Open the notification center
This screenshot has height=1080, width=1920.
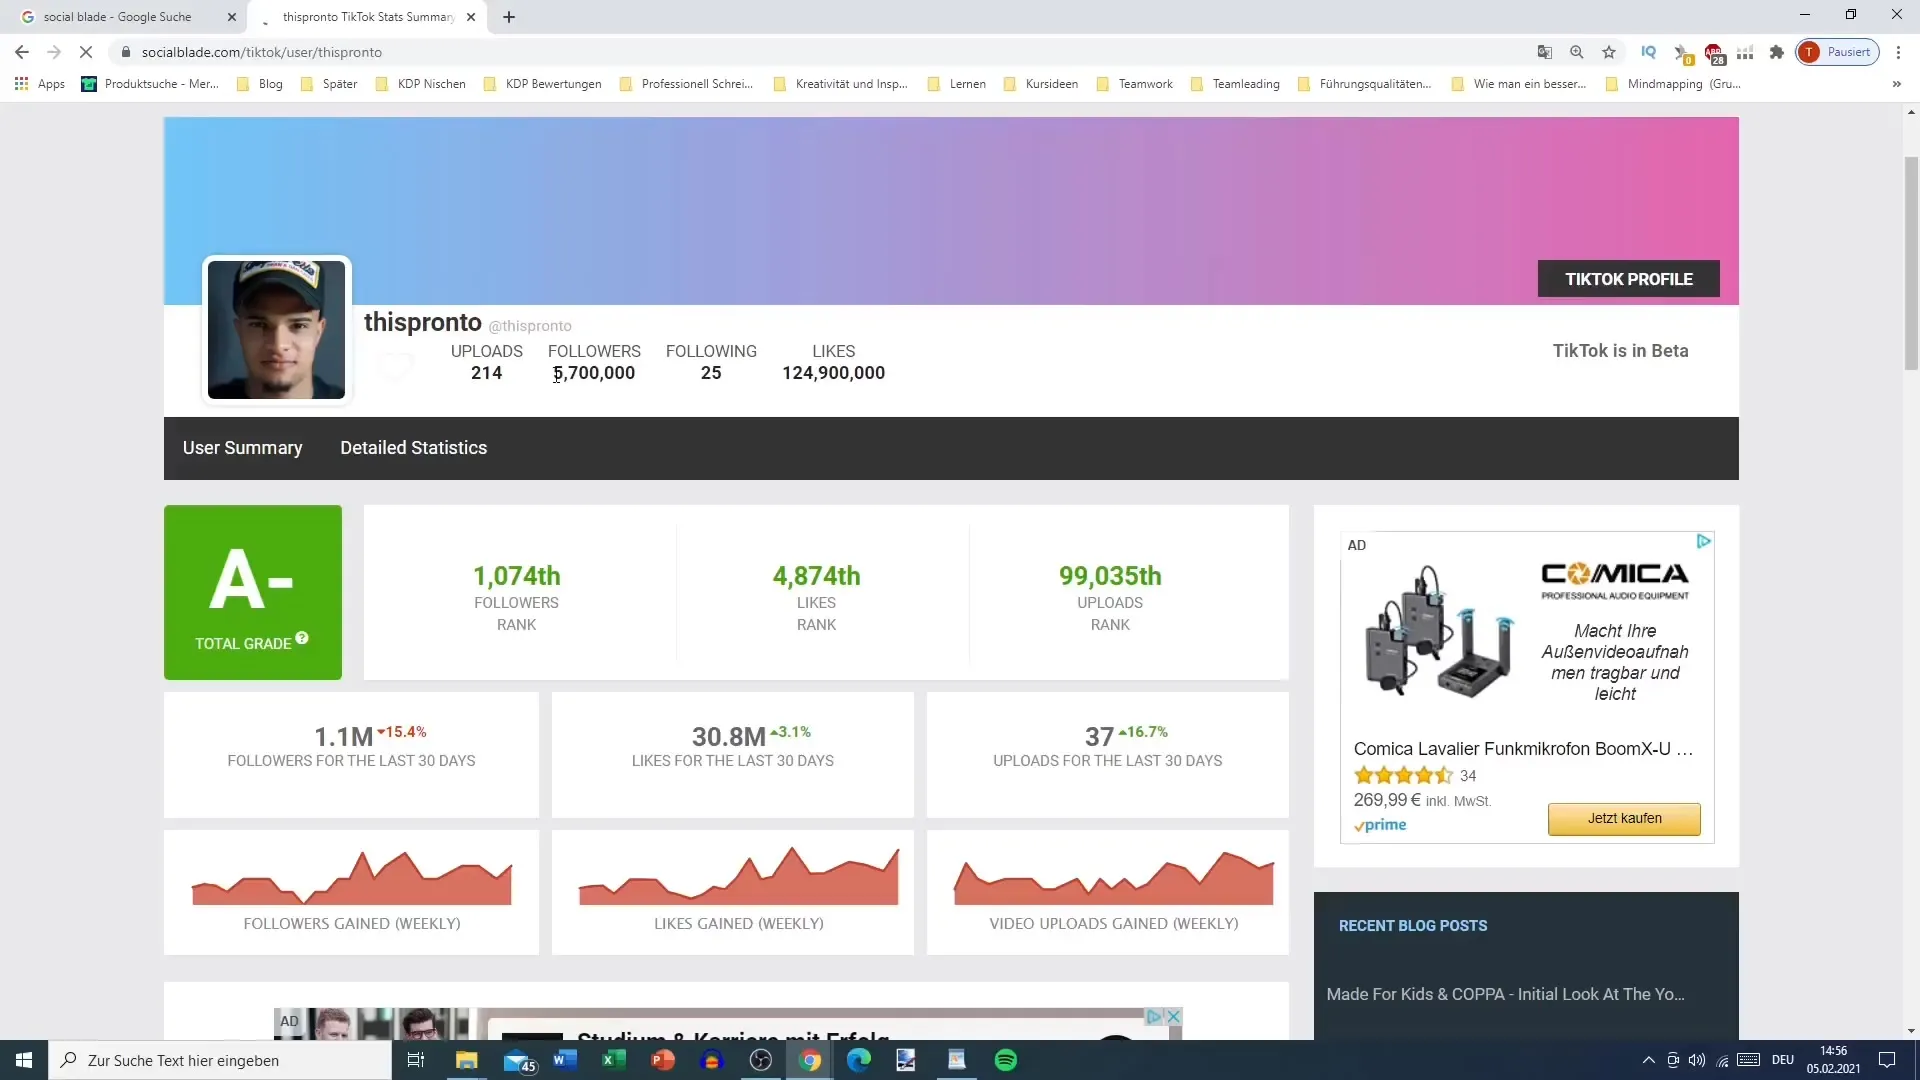coord(1887,1060)
